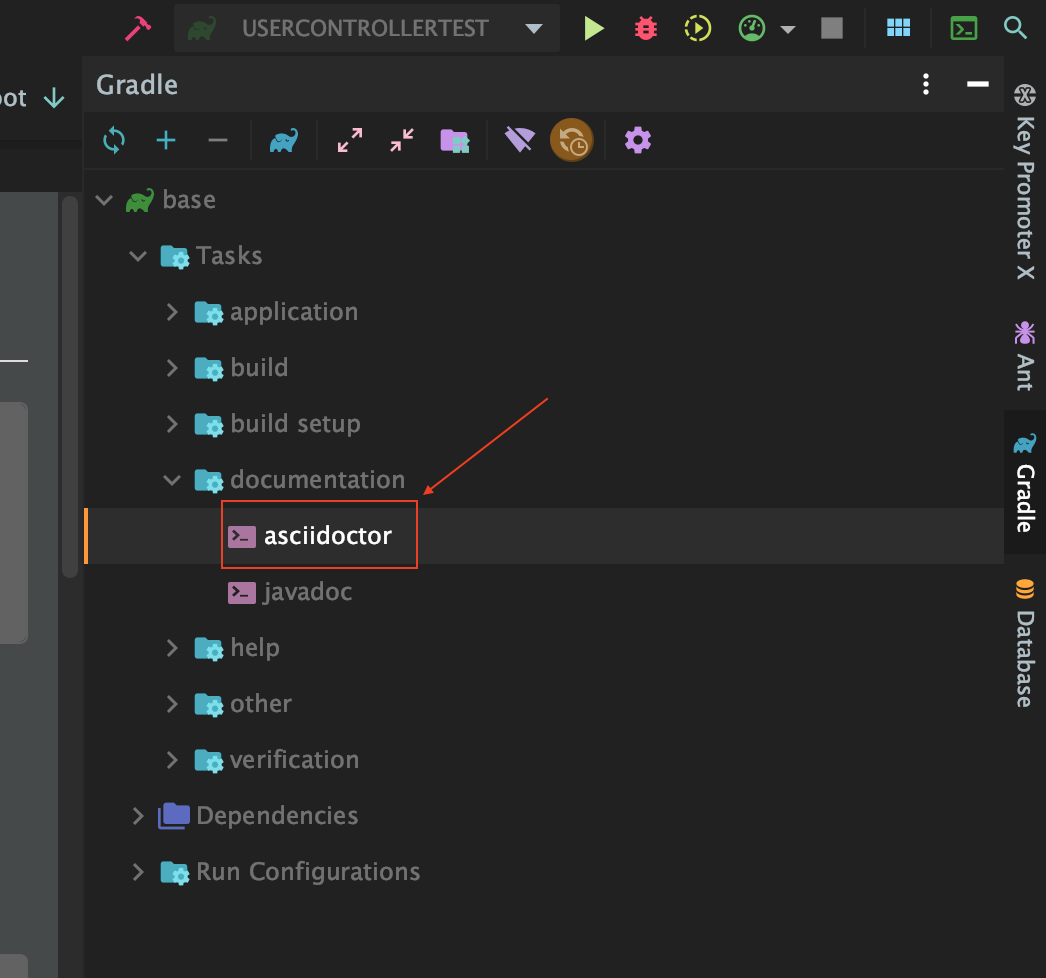Collapse the Tasks folder chevron
Viewport: 1046px width, 978px height.
coord(138,256)
